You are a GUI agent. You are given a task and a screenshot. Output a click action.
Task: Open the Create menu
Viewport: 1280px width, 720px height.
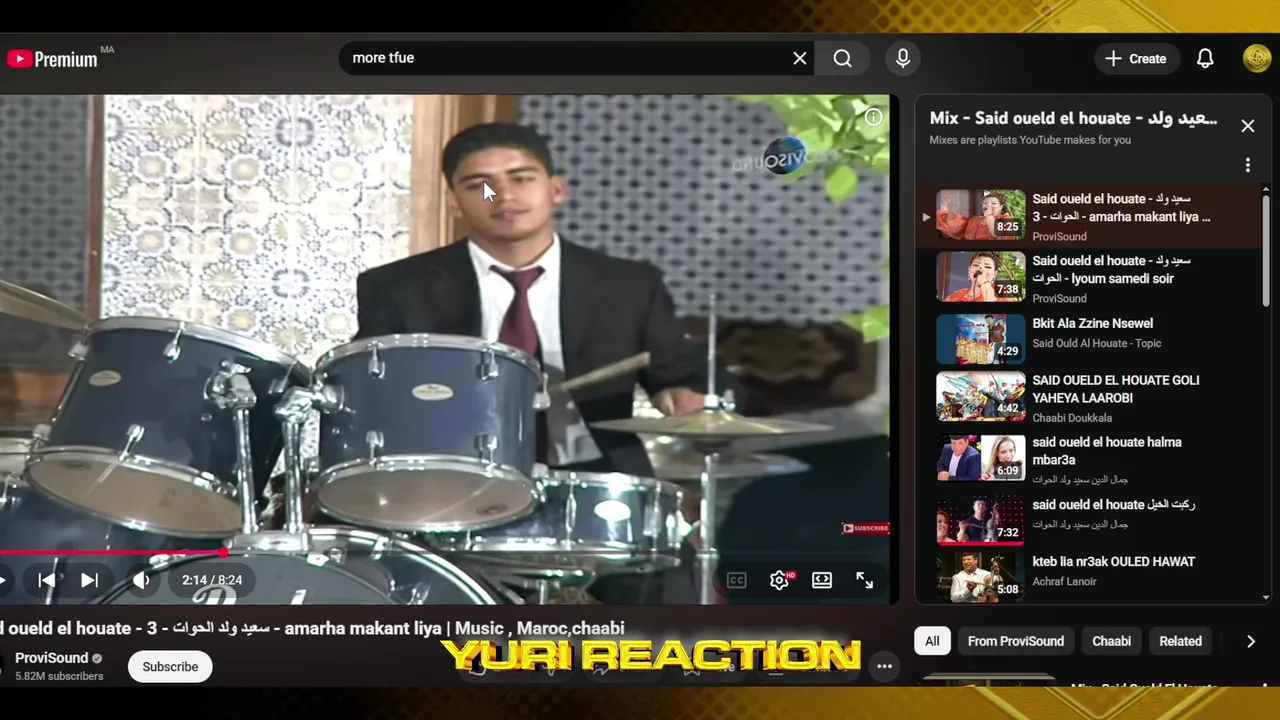pyautogui.click(x=1135, y=59)
